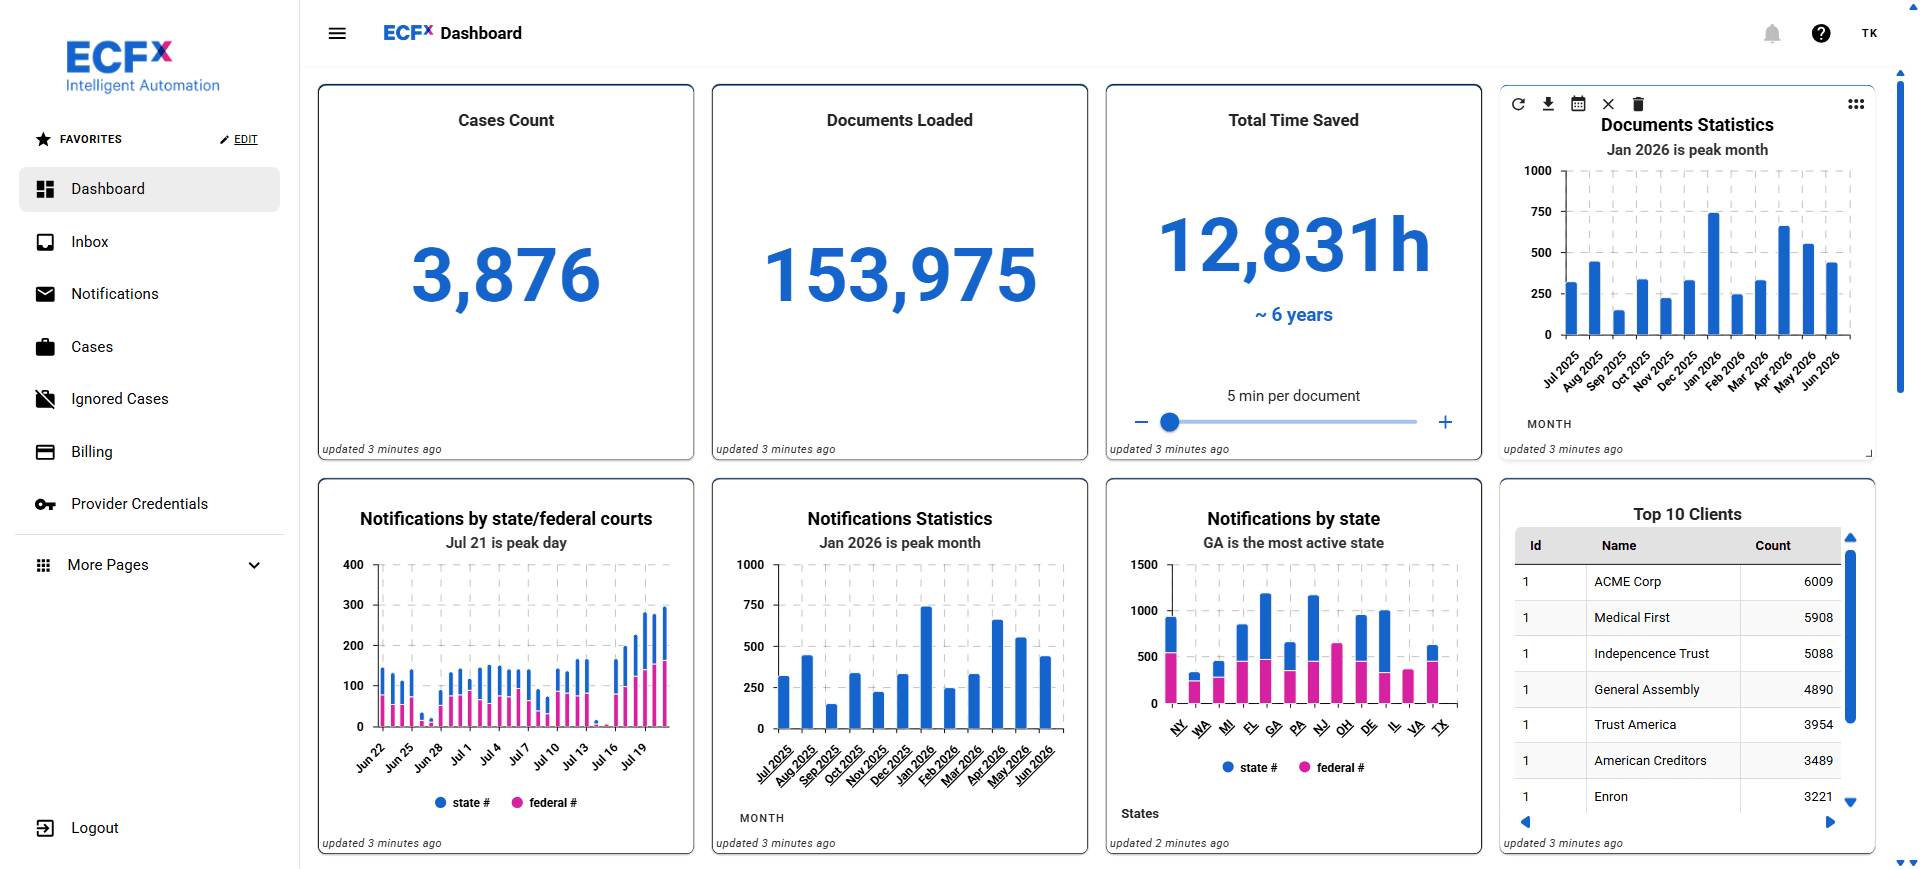Screen dimensions: 1920x869
Task: Click the Inbox tray icon
Action: point(45,242)
